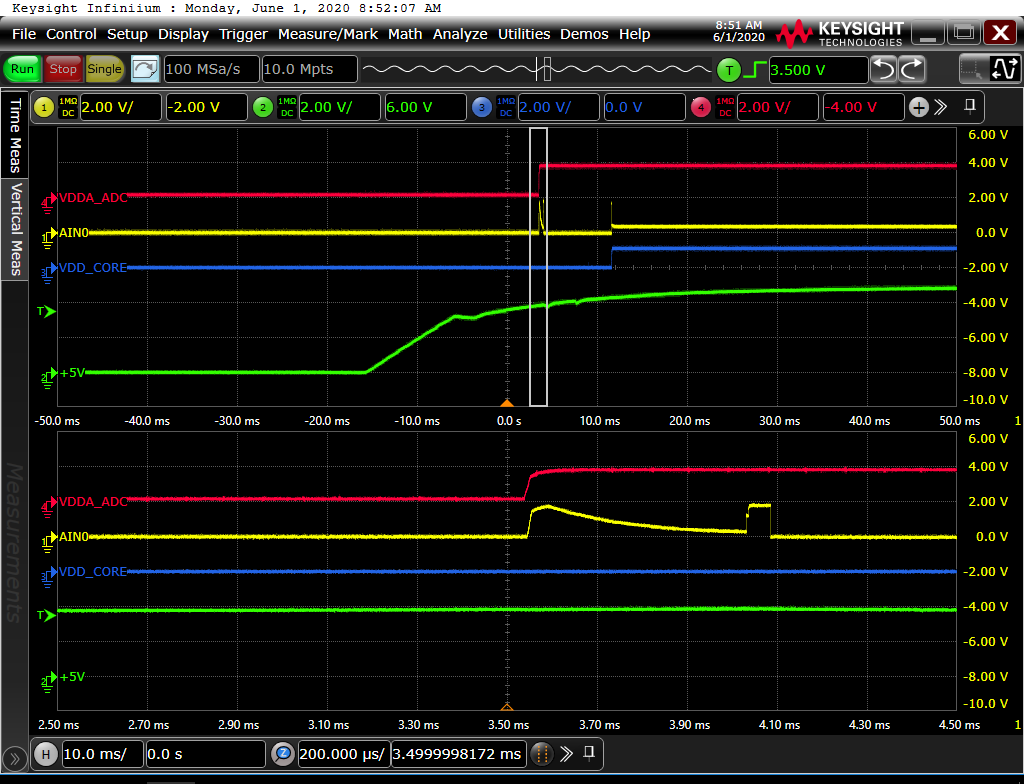This screenshot has width=1034, height=784.
Task: Open the Measurements side tab
Action: pyautogui.click(x=15, y=543)
